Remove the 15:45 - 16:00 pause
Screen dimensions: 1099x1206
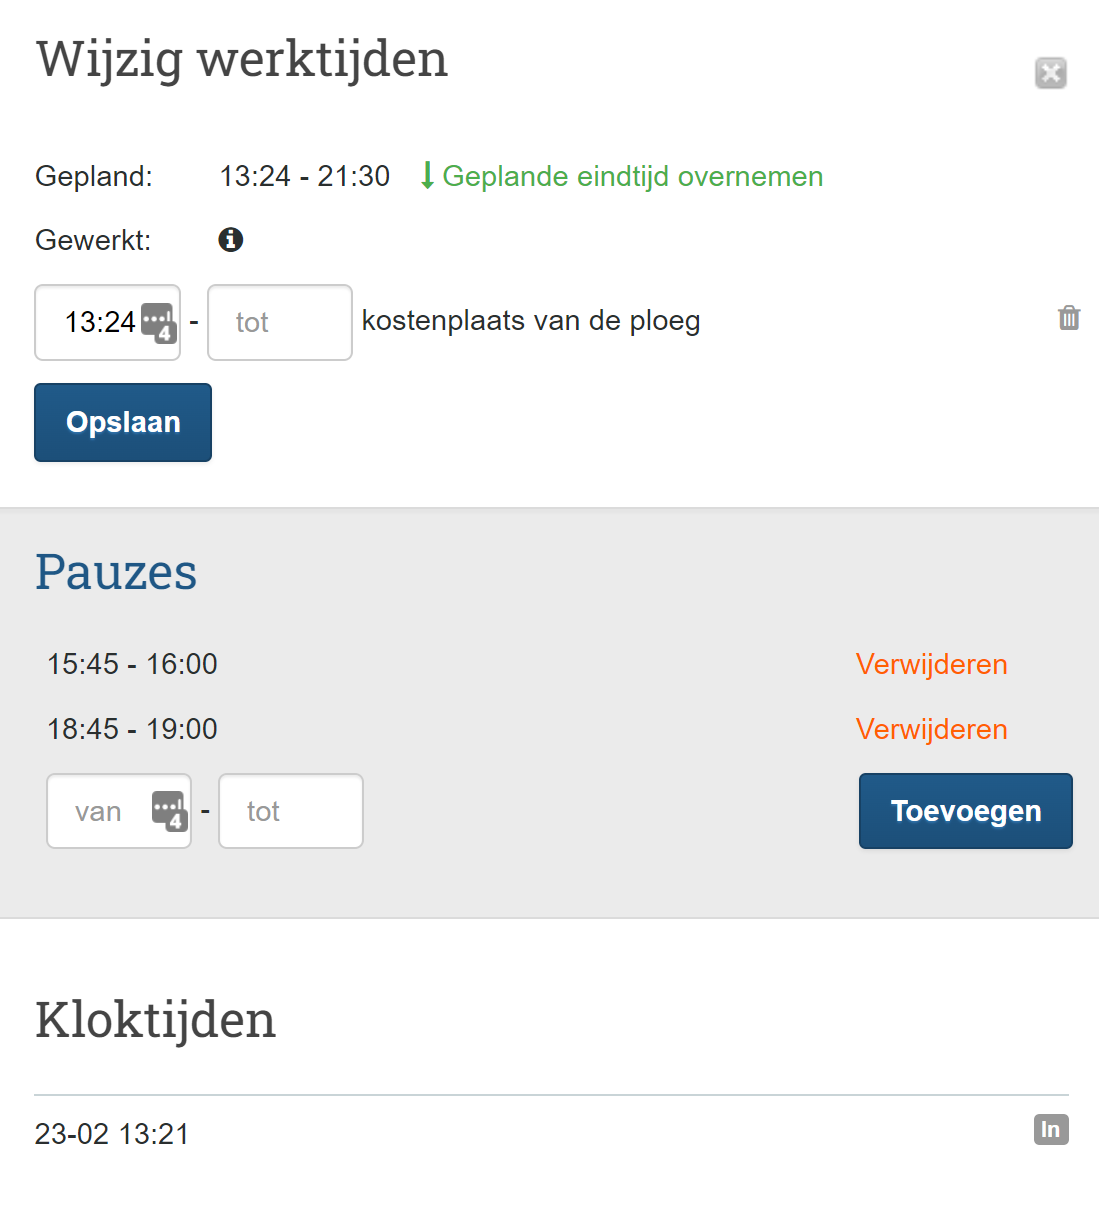[931, 664]
